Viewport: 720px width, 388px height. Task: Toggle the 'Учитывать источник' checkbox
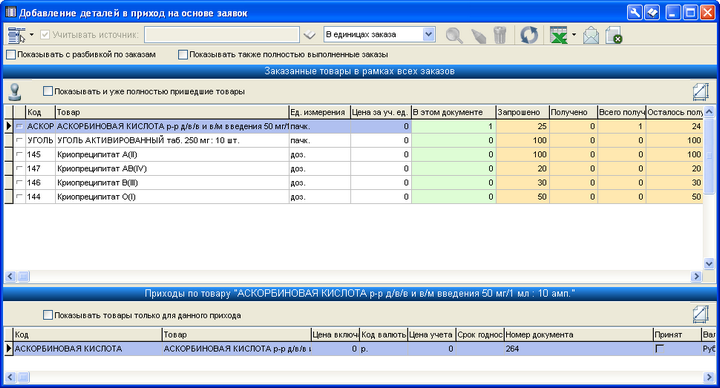(45, 35)
